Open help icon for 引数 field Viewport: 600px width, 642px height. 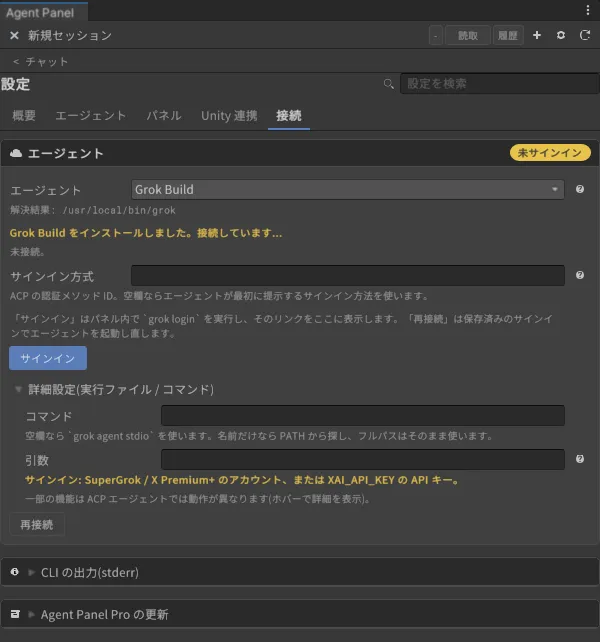[580, 459]
